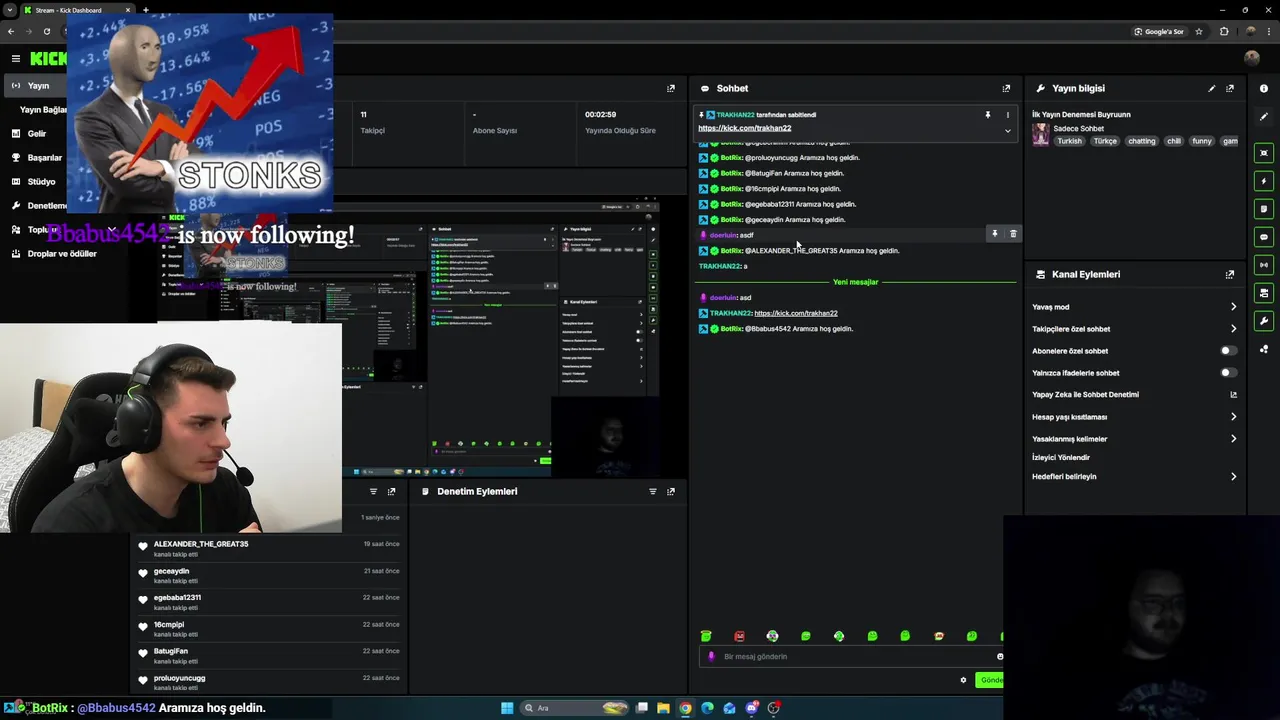Filter the Denetim Eylemleri list

pyautogui.click(x=653, y=491)
